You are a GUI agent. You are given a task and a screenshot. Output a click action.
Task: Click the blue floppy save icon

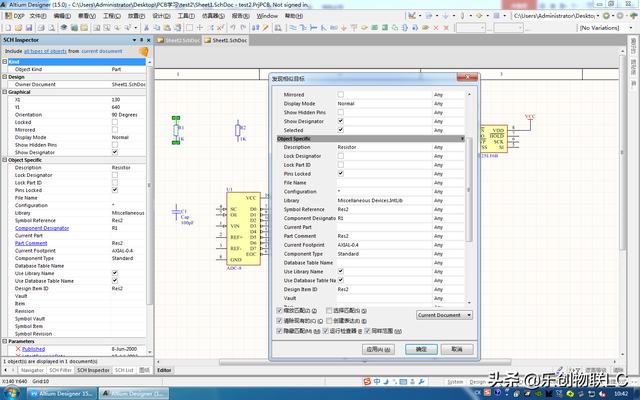(29, 28)
